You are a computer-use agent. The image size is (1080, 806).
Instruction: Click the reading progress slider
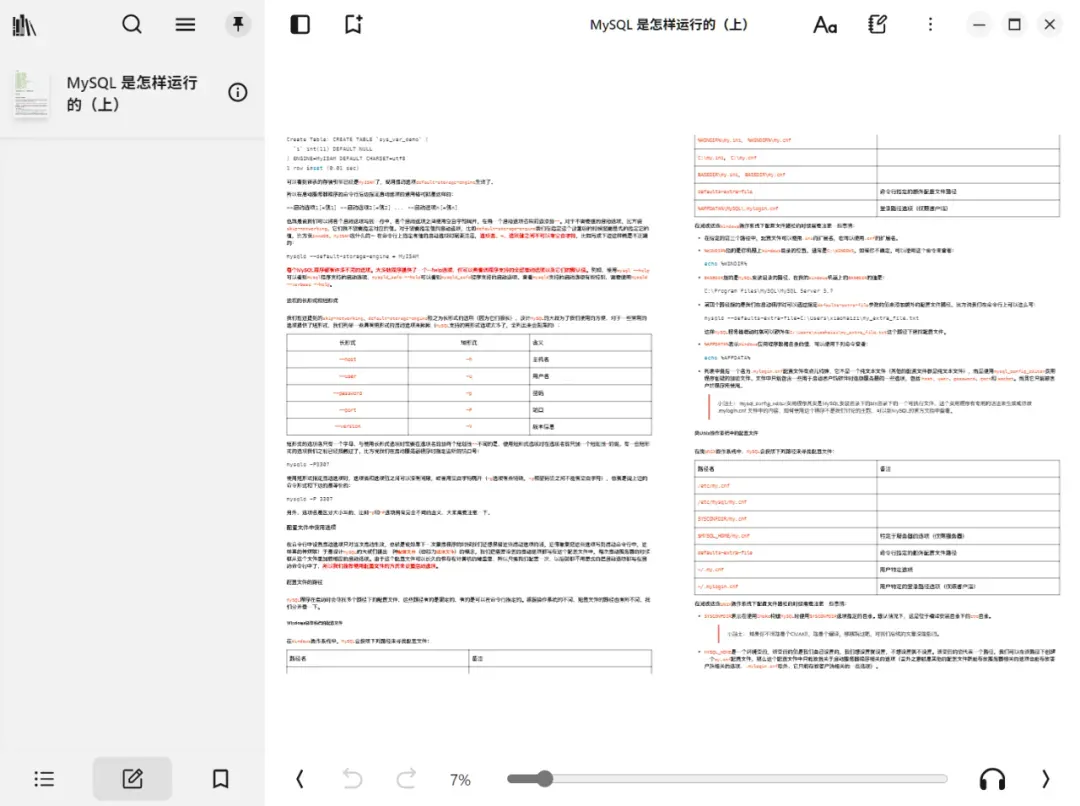(727, 779)
